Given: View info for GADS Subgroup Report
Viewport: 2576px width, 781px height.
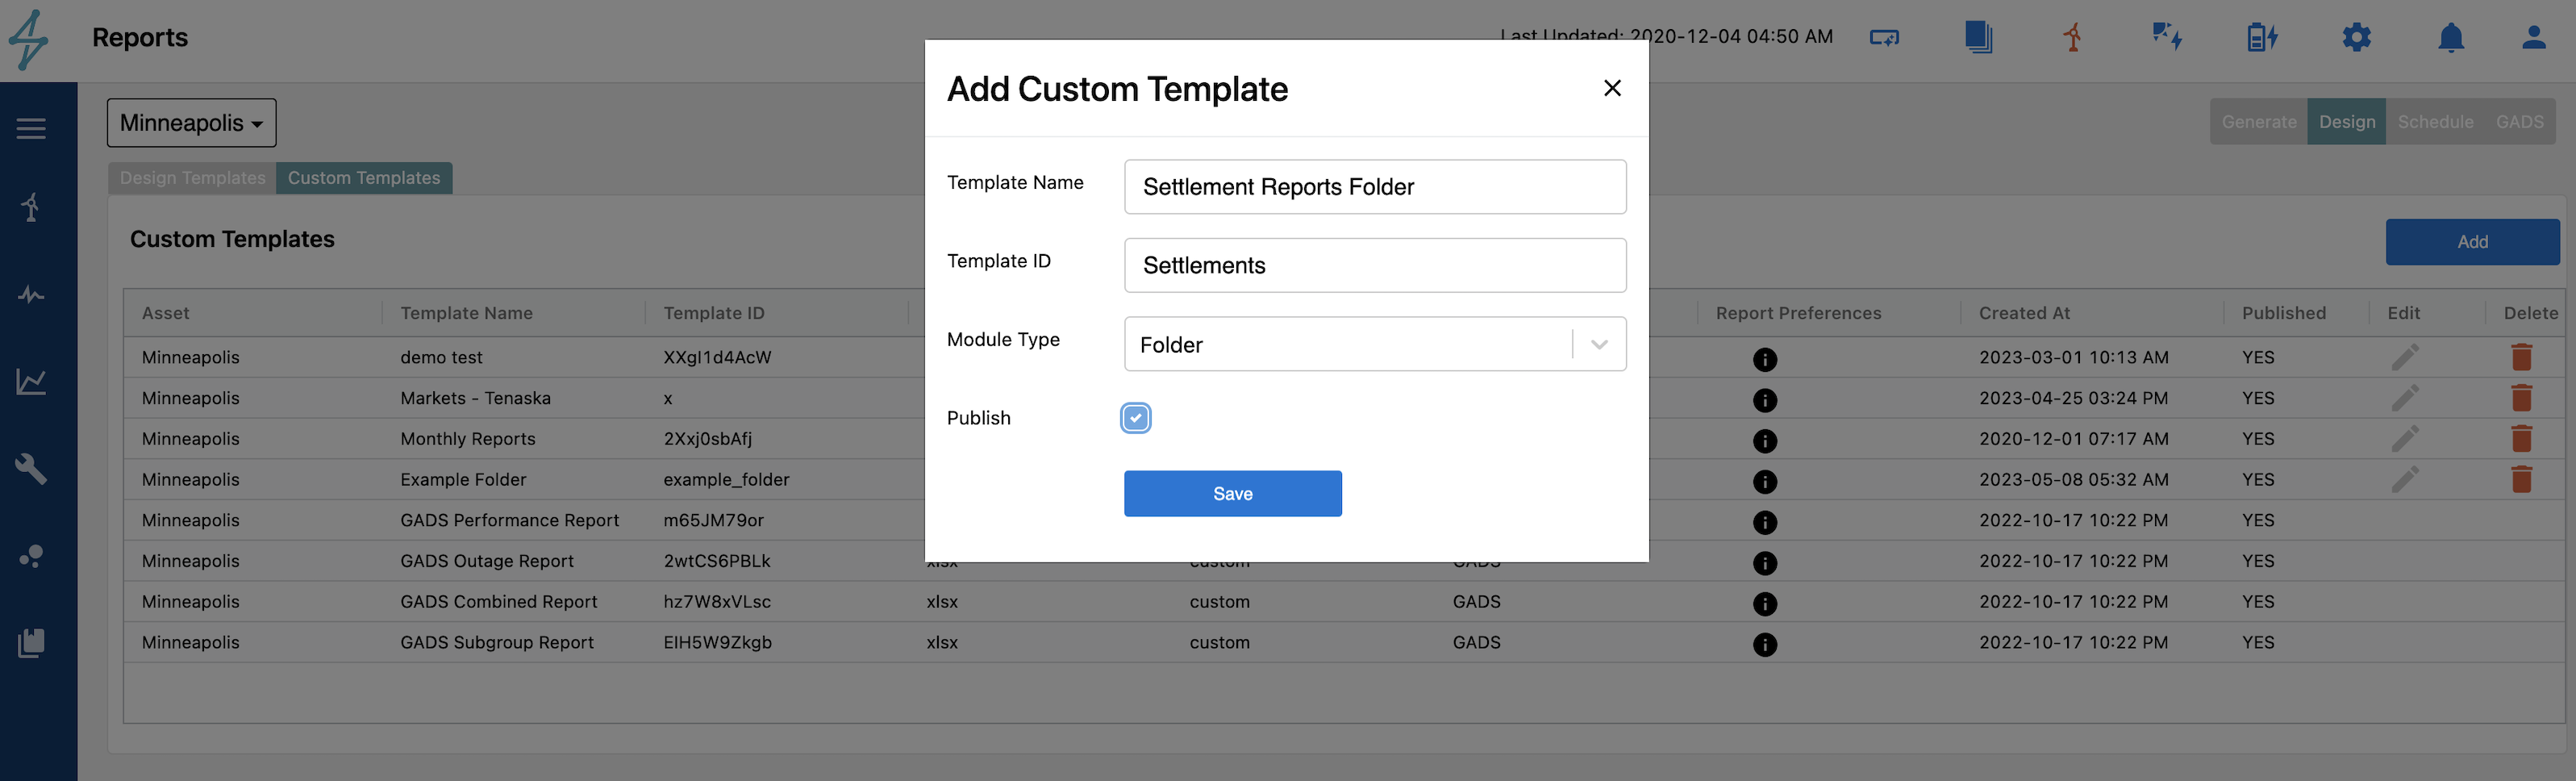Looking at the screenshot, I should [1765, 645].
